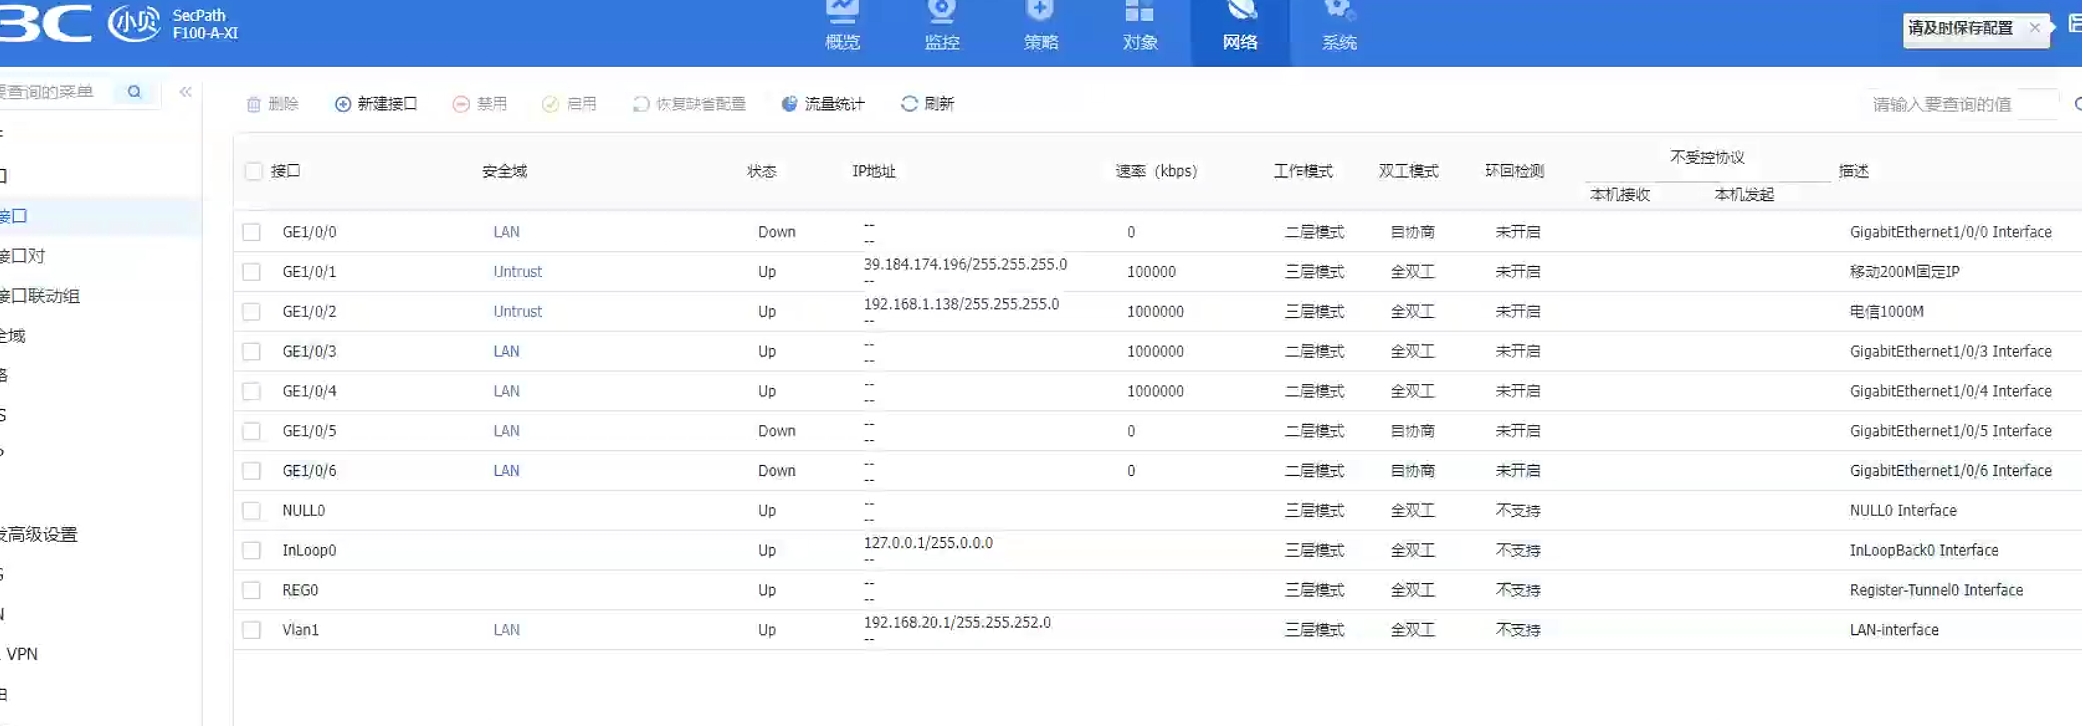The image size is (2082, 726).
Task: Click the Untrust link for GE1/0/2
Action: tap(517, 312)
